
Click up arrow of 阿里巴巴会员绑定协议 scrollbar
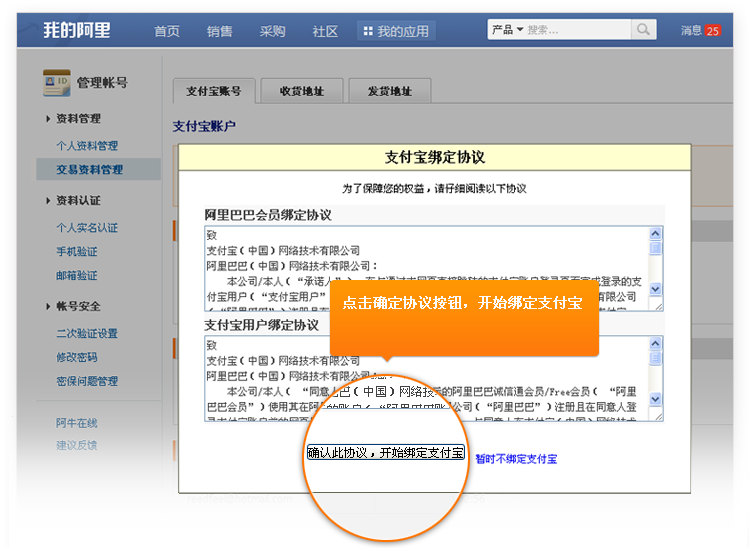(x=655, y=233)
